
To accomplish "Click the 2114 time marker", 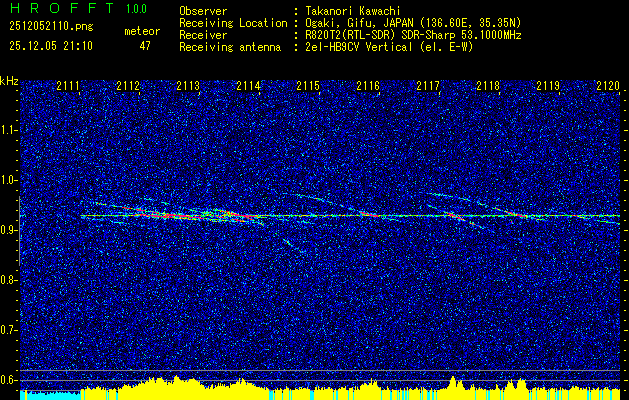I will [248, 86].
